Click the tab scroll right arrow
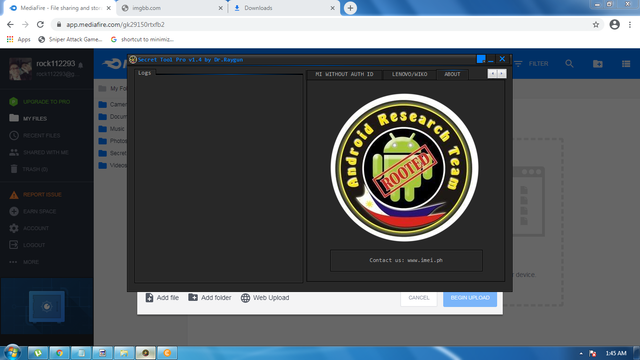Image resolution: width=640 pixels, height=360 pixels. click(x=502, y=73)
